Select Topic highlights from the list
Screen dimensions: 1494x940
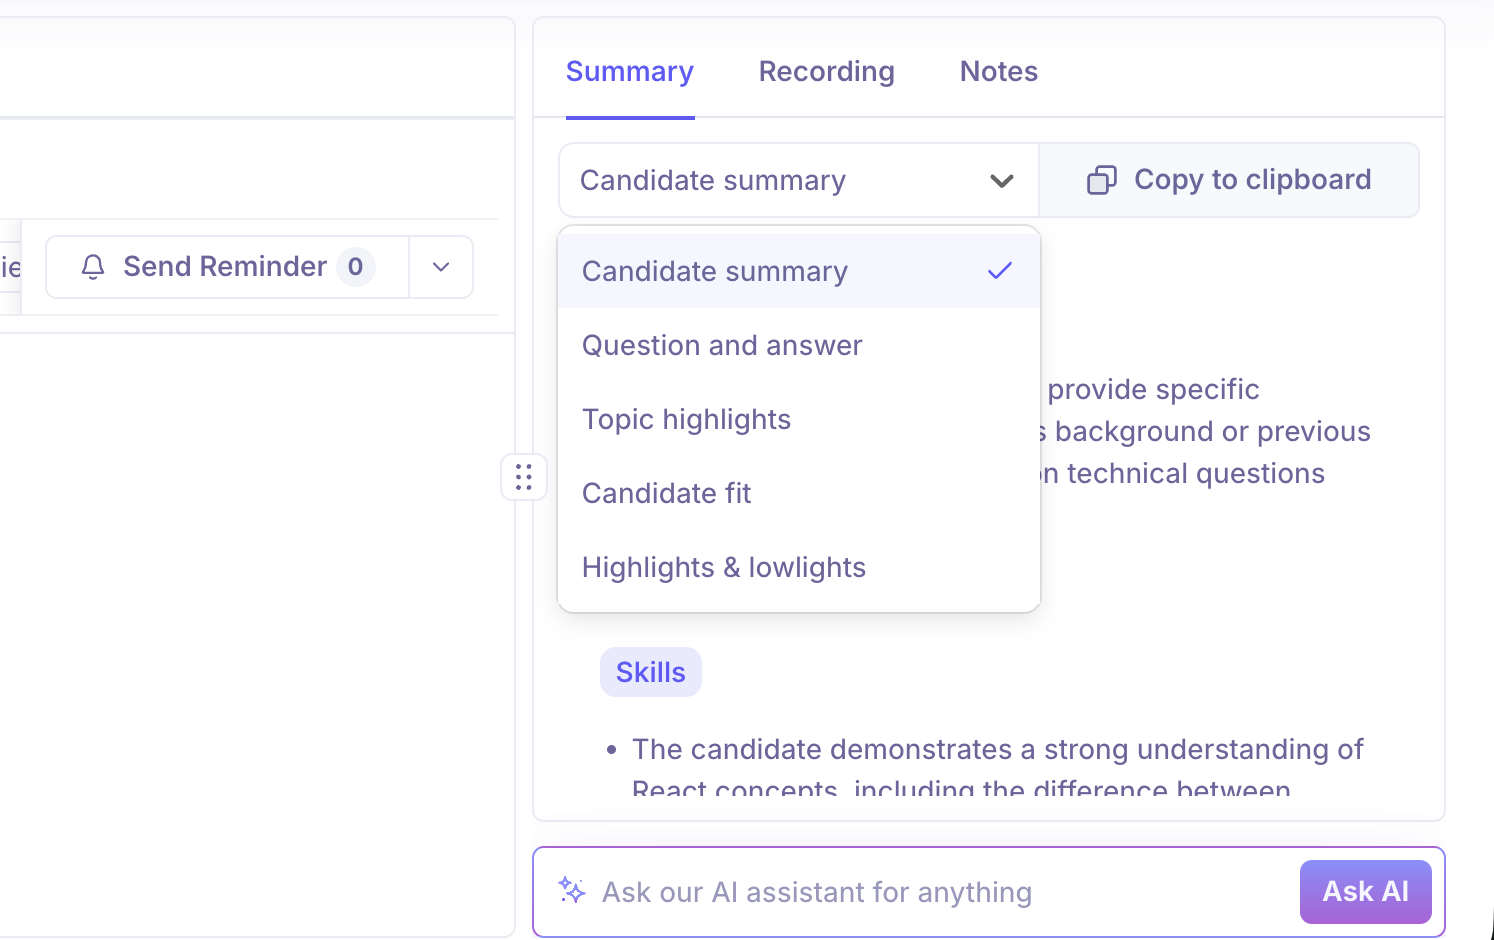(686, 420)
